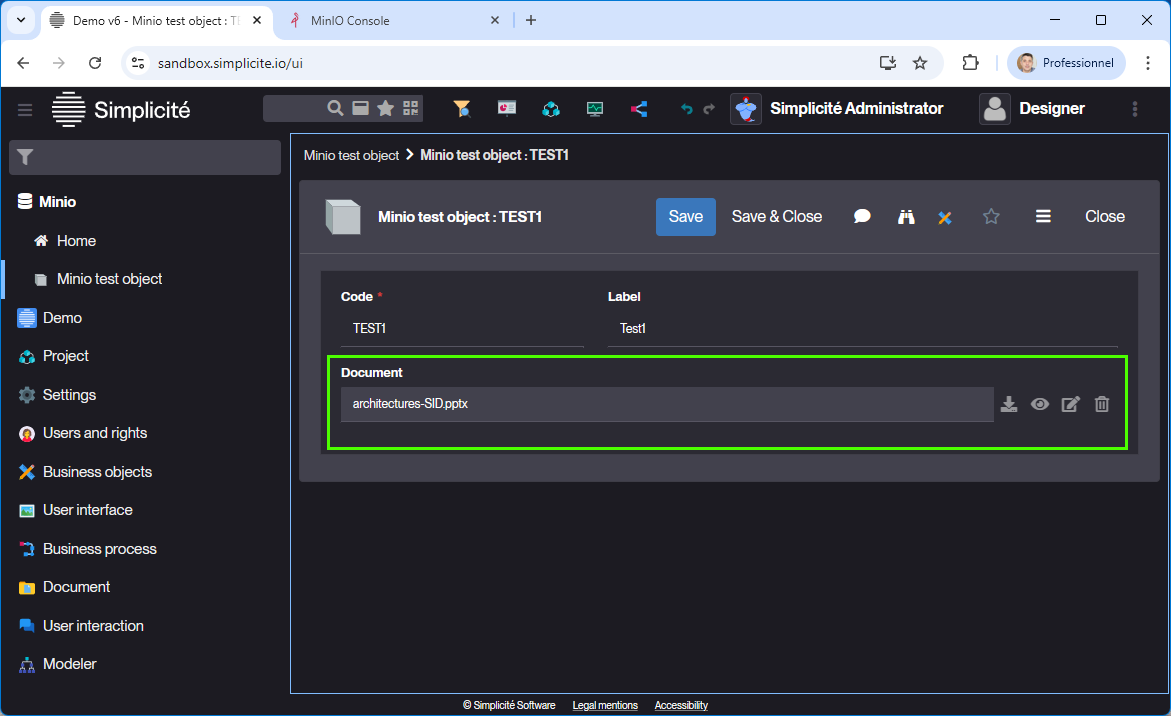This screenshot has height=716, width=1171.
Task: Select Home in the Minio menu
Action: [76, 241]
